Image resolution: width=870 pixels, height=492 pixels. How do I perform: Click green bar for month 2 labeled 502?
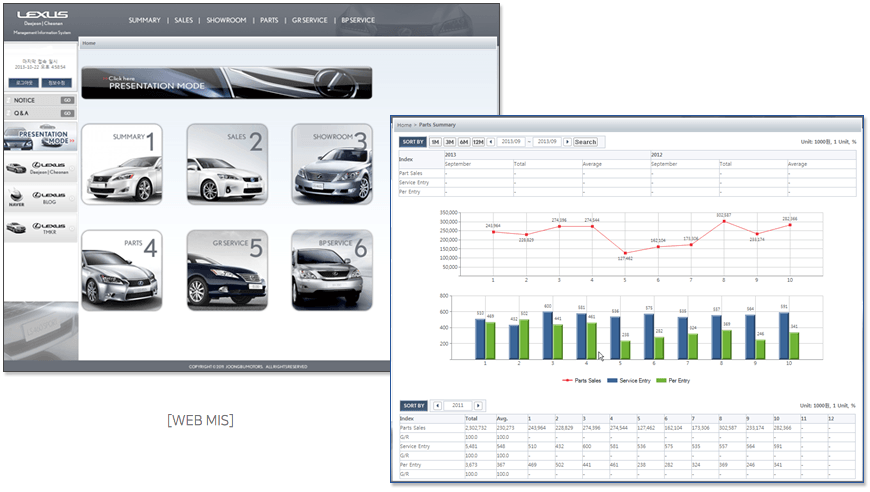pyautogui.click(x=524, y=339)
